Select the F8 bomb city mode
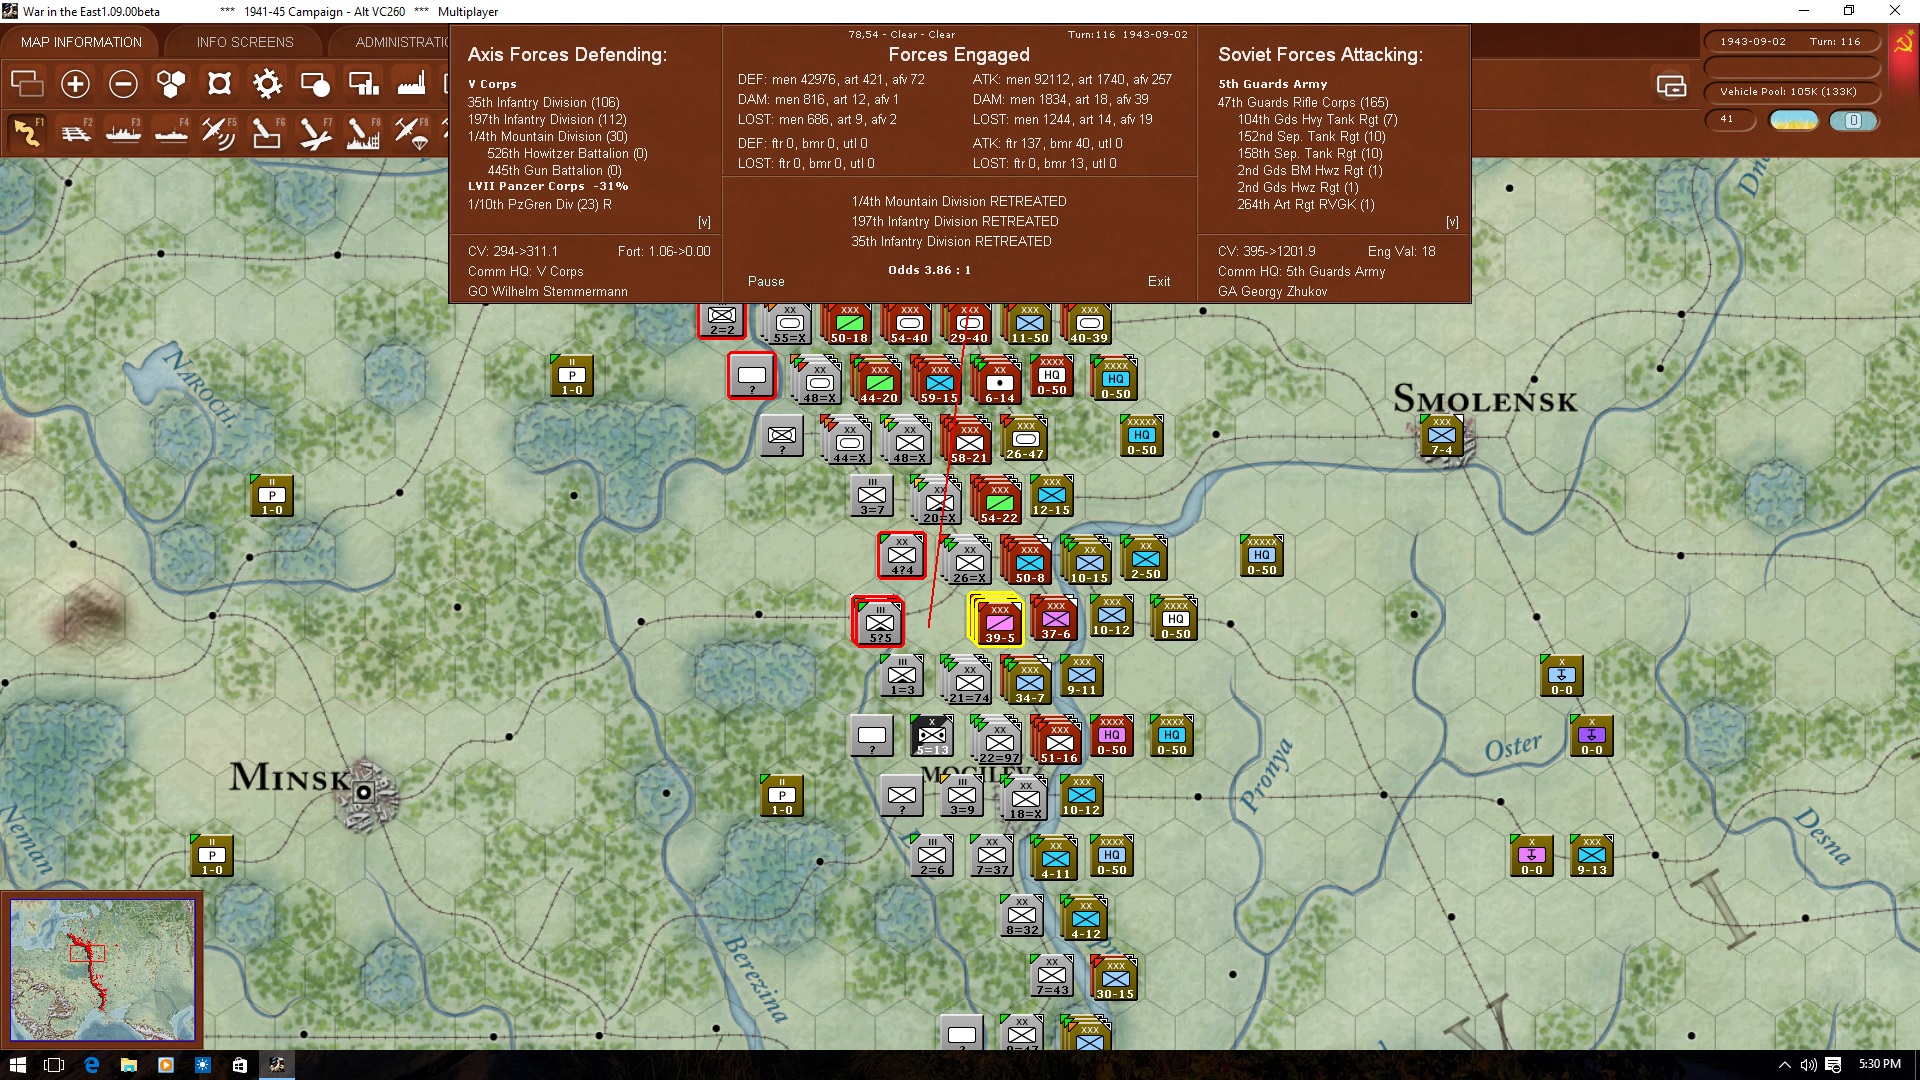Image resolution: width=1920 pixels, height=1080 pixels. click(x=362, y=132)
